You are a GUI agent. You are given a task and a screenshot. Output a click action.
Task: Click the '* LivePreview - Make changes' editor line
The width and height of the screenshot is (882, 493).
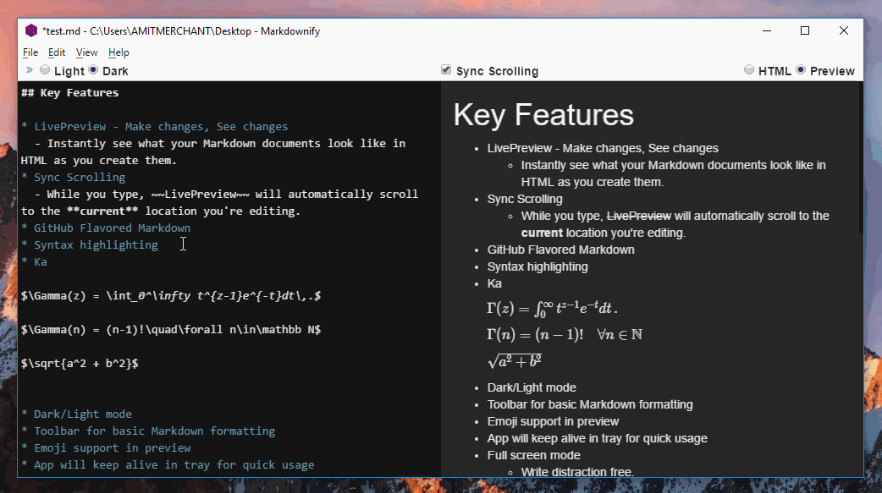(x=155, y=127)
